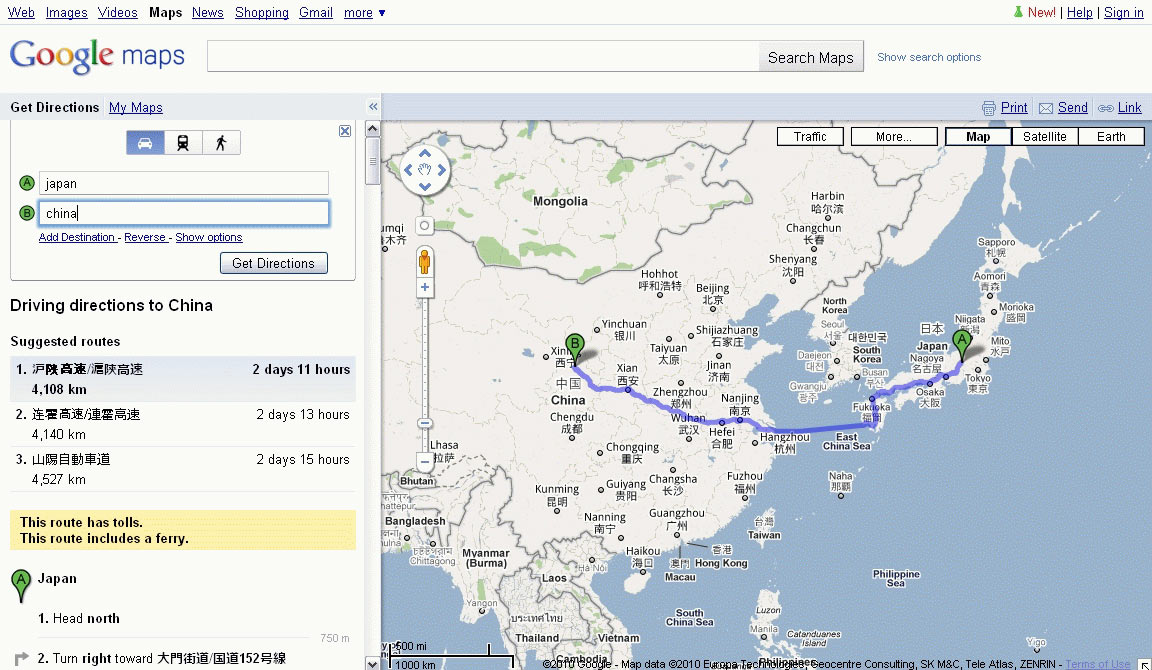Open the More... map layers dropdown
This screenshot has width=1152, height=670.
pos(892,137)
